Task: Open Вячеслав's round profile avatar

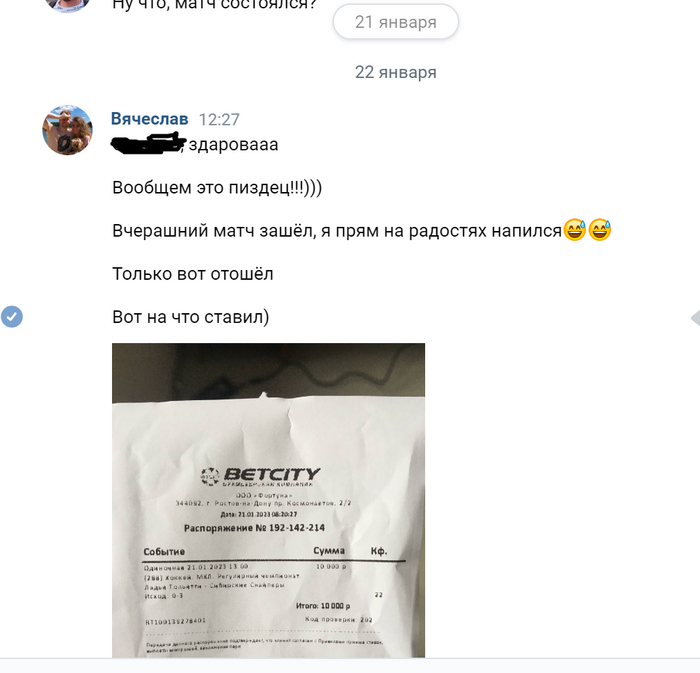Action: coord(67,130)
